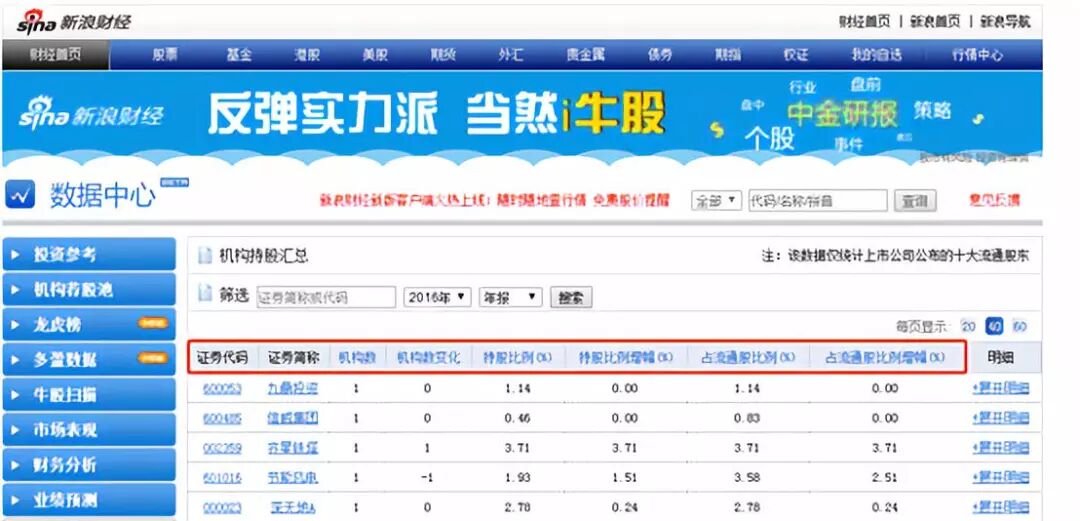Open 行情中心 in the navigation bar

click(x=977, y=54)
